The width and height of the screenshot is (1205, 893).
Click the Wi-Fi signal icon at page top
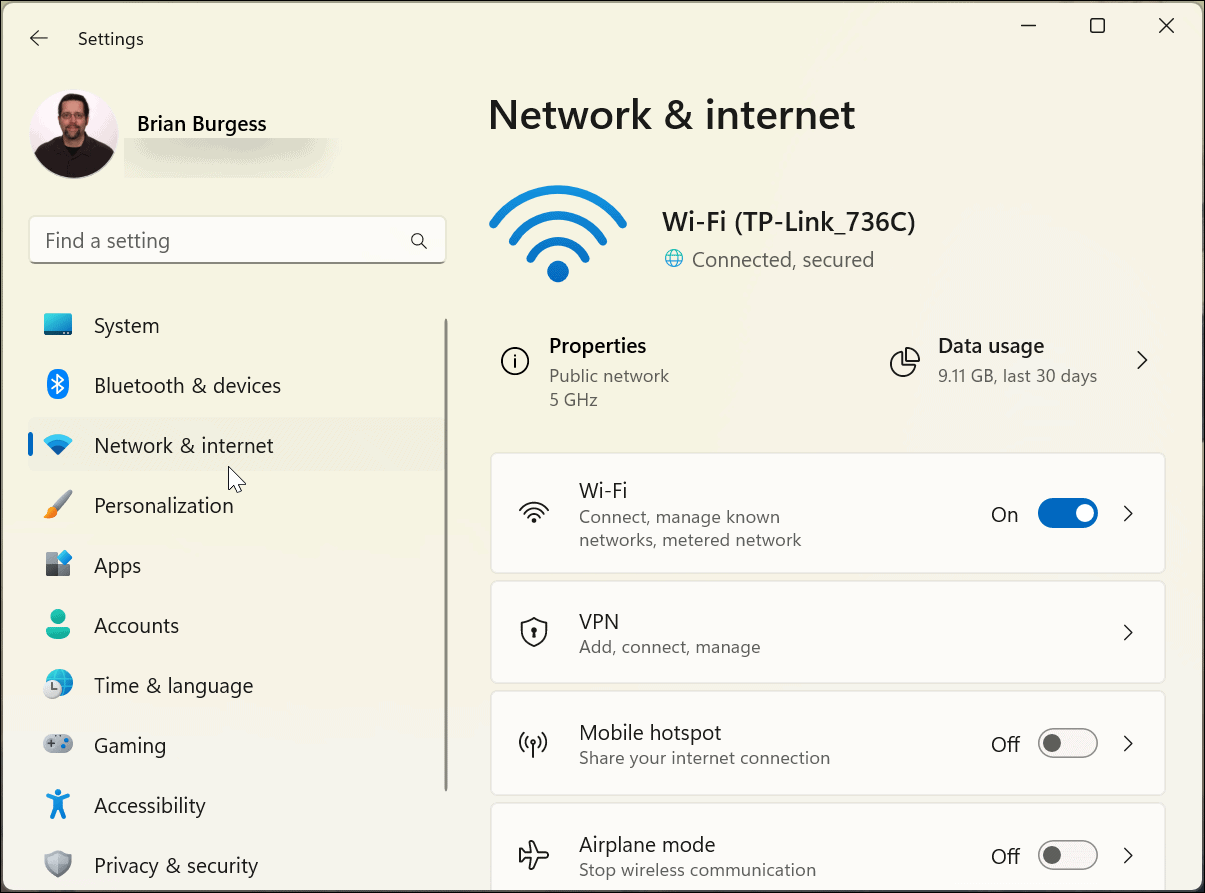pos(557,232)
